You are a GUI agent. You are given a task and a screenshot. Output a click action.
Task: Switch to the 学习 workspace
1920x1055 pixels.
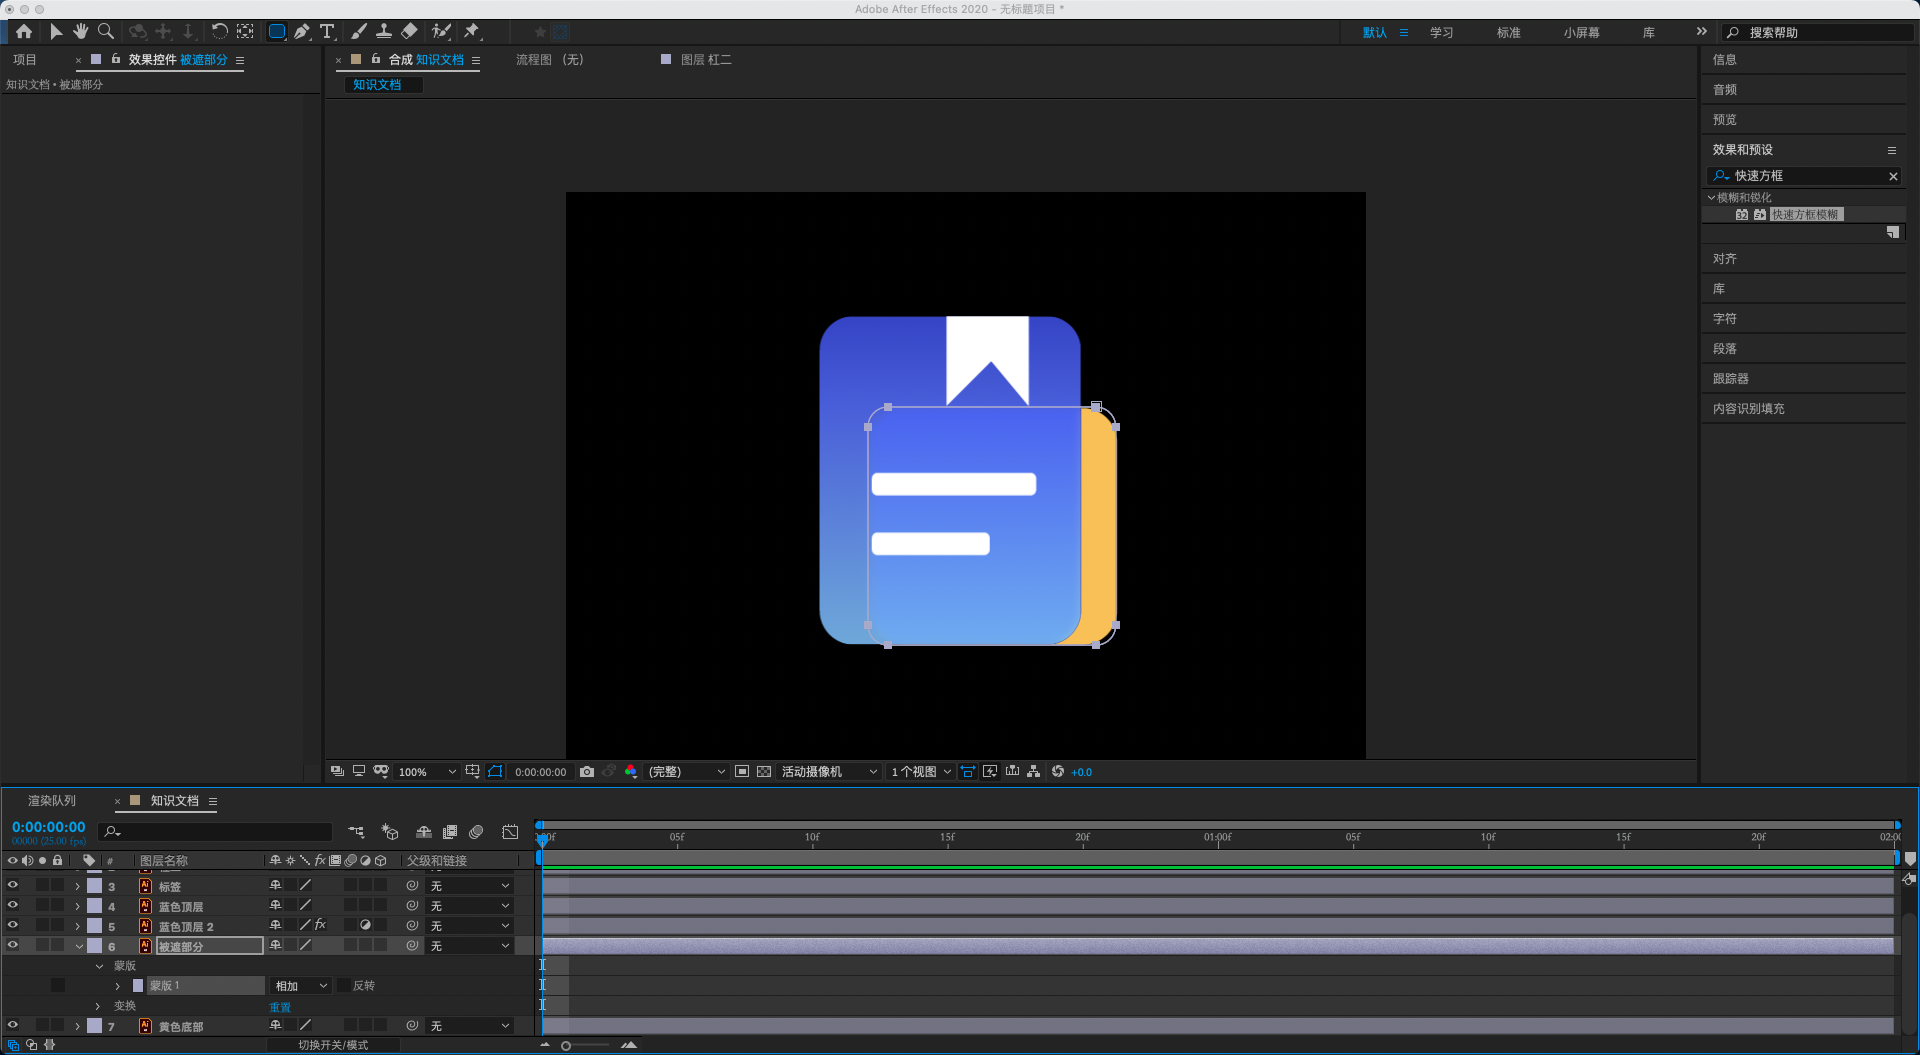click(1441, 33)
